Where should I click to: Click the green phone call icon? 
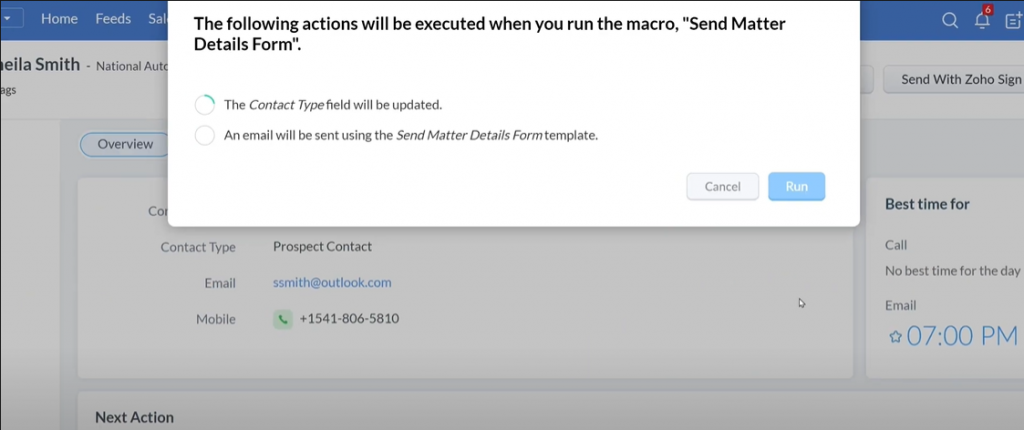pyautogui.click(x=283, y=320)
